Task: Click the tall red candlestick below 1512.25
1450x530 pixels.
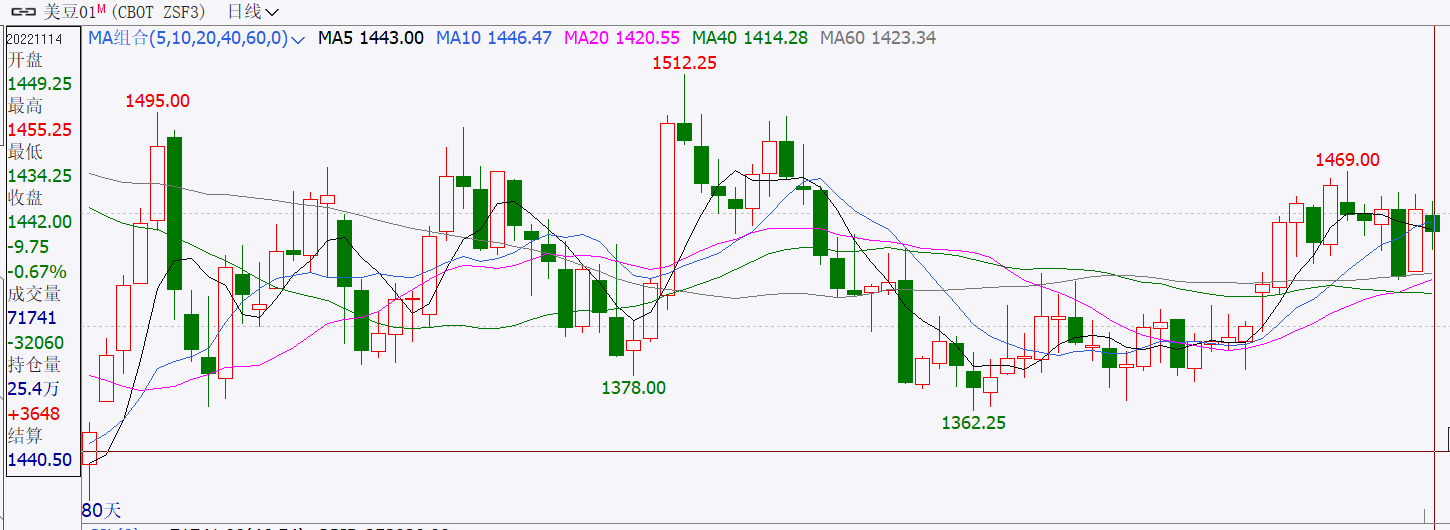Action: 667,208
